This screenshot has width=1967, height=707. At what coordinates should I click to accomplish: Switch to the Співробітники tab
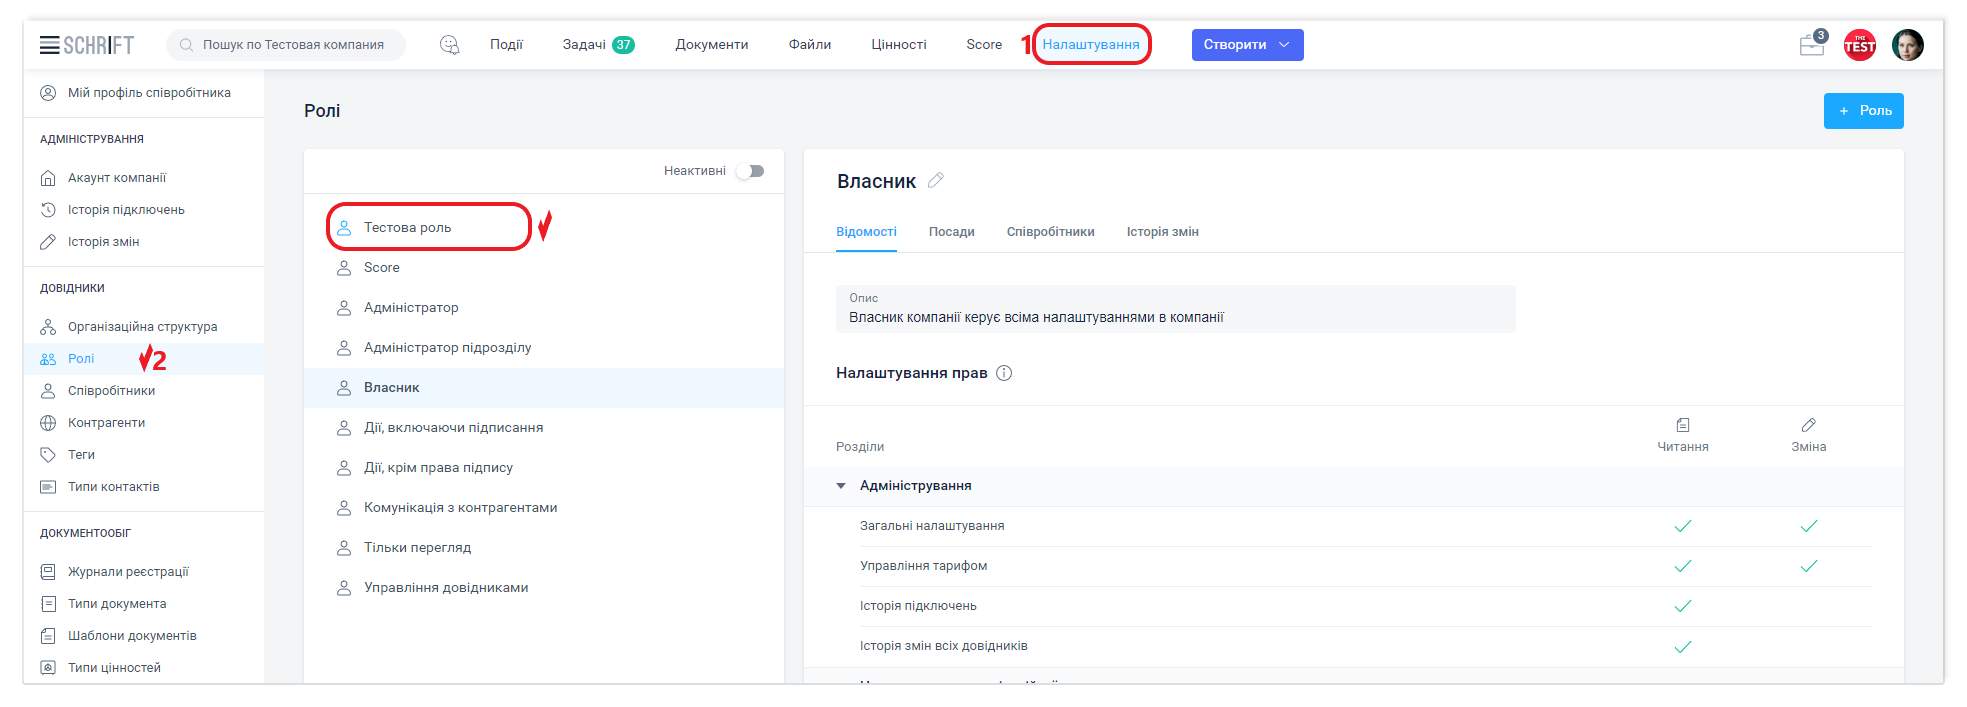coord(1050,232)
